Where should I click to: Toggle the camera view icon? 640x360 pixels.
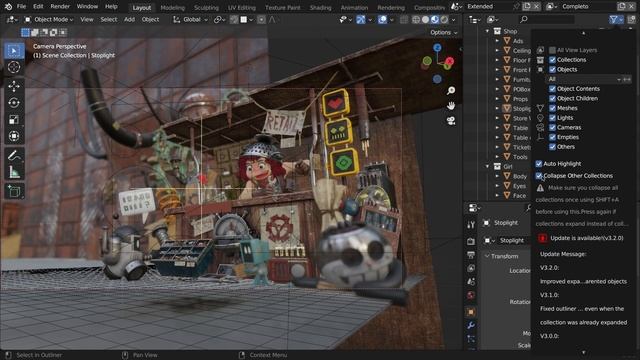tap(451, 120)
